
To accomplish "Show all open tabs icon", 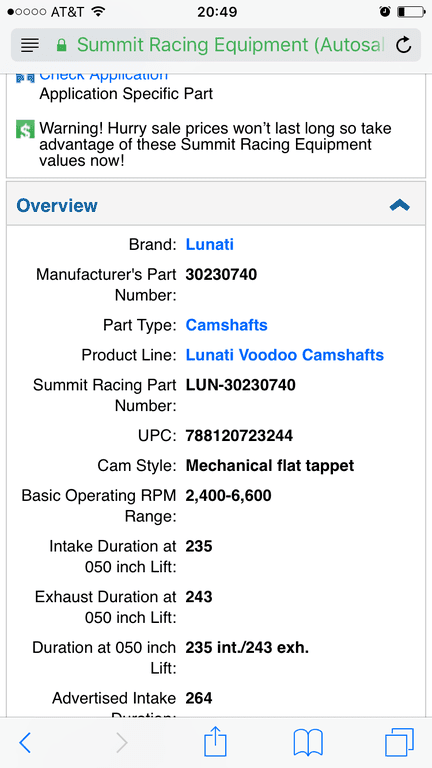I will [x=400, y=742].
